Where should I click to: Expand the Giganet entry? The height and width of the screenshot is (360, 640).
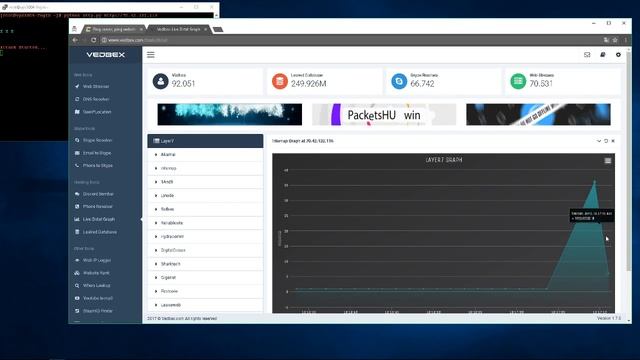pos(205,278)
